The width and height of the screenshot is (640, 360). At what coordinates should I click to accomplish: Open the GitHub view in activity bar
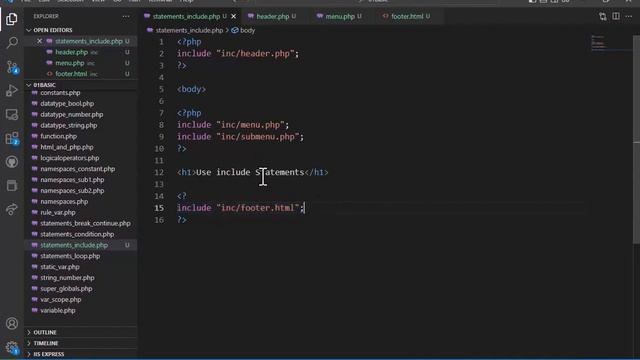tap(12, 162)
